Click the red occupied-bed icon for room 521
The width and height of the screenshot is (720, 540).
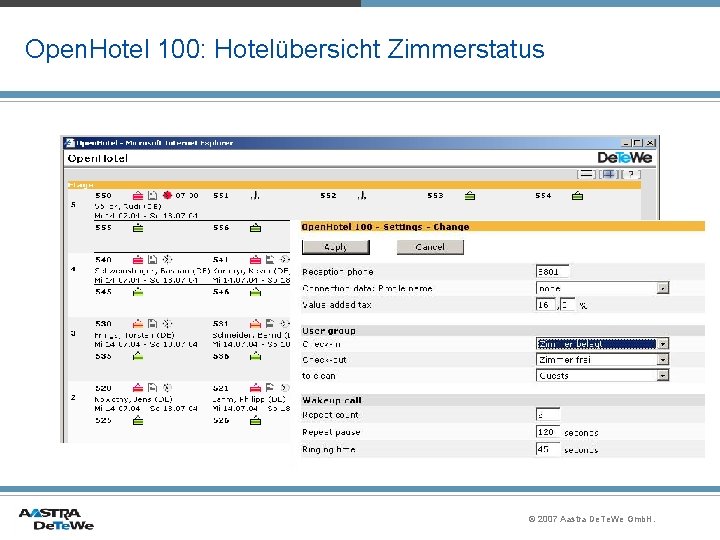coord(255,388)
